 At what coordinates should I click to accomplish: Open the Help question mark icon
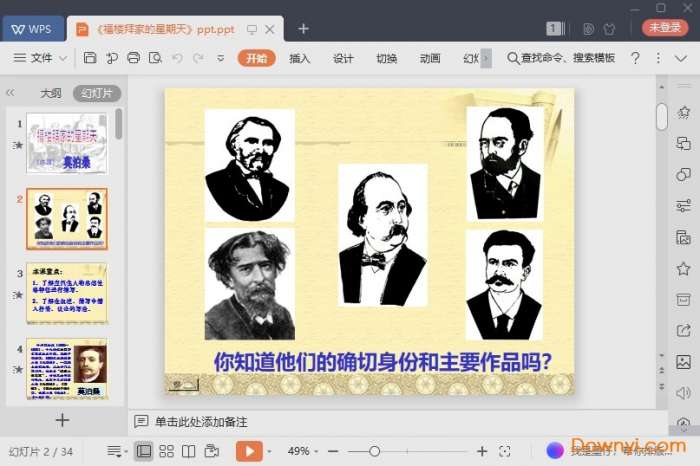tap(635, 58)
